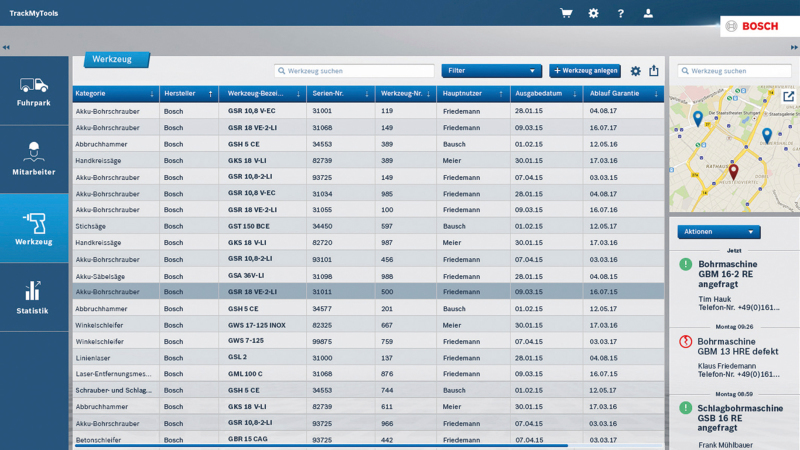Select row with serial 31001

pos(368,111)
